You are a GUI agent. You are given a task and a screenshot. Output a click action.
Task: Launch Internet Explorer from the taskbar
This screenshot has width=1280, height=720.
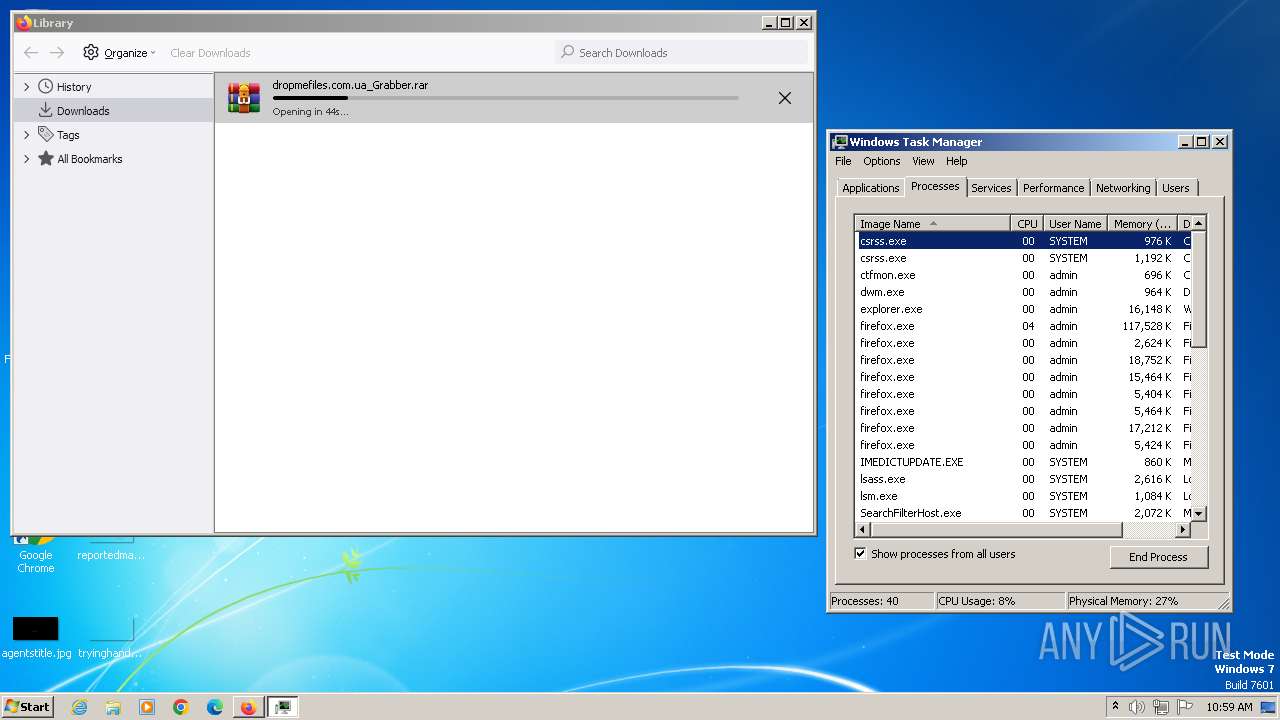[x=79, y=707]
